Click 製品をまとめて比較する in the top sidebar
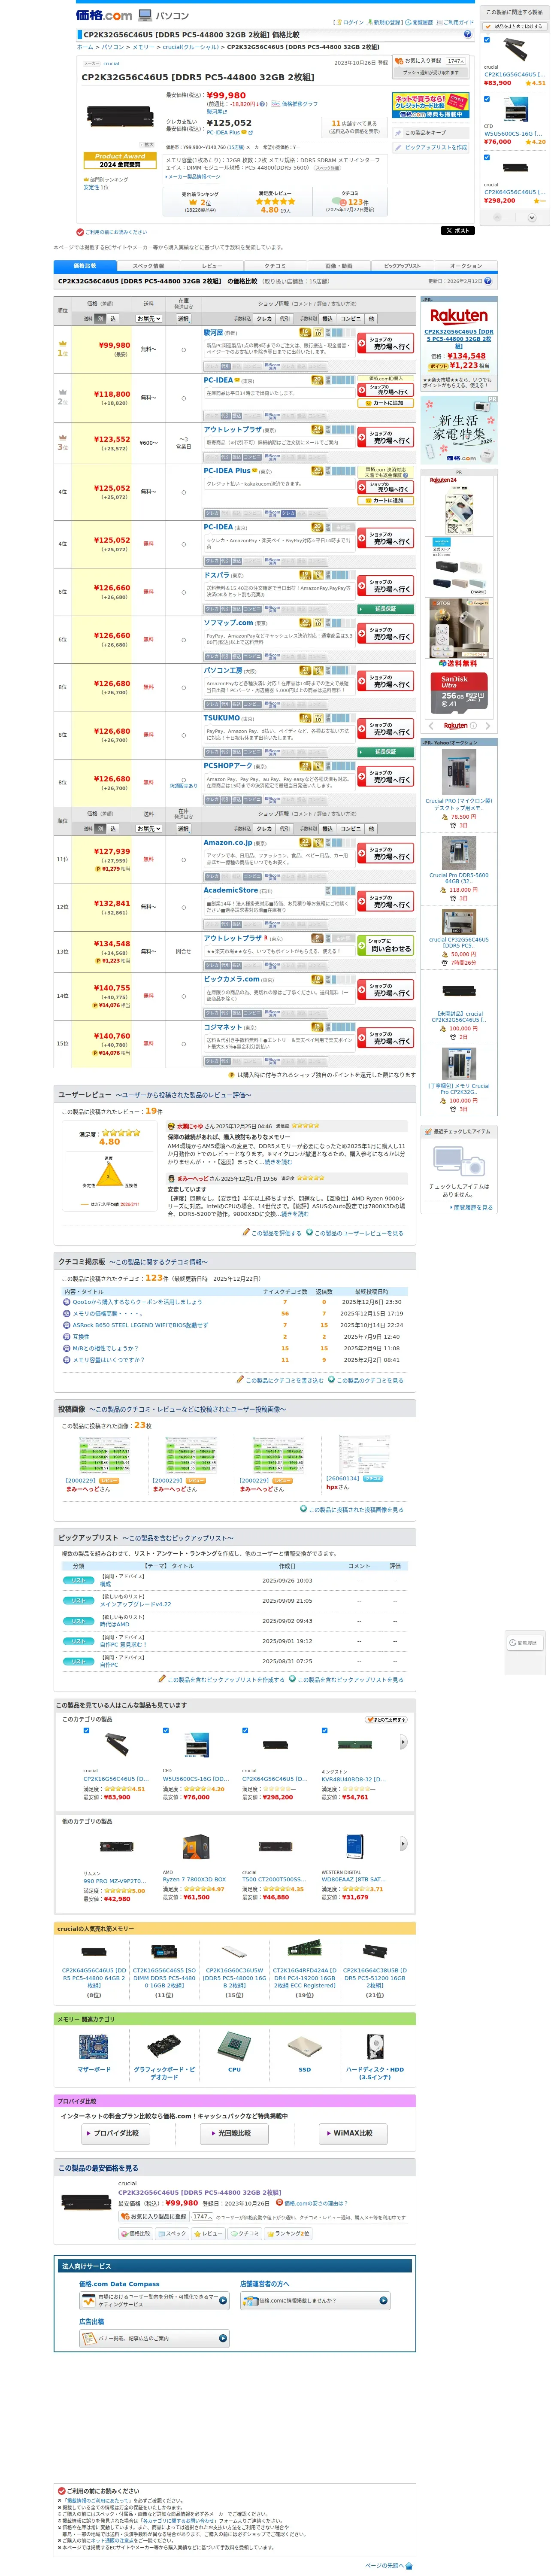The width and height of the screenshot is (551, 2576). [514, 26]
